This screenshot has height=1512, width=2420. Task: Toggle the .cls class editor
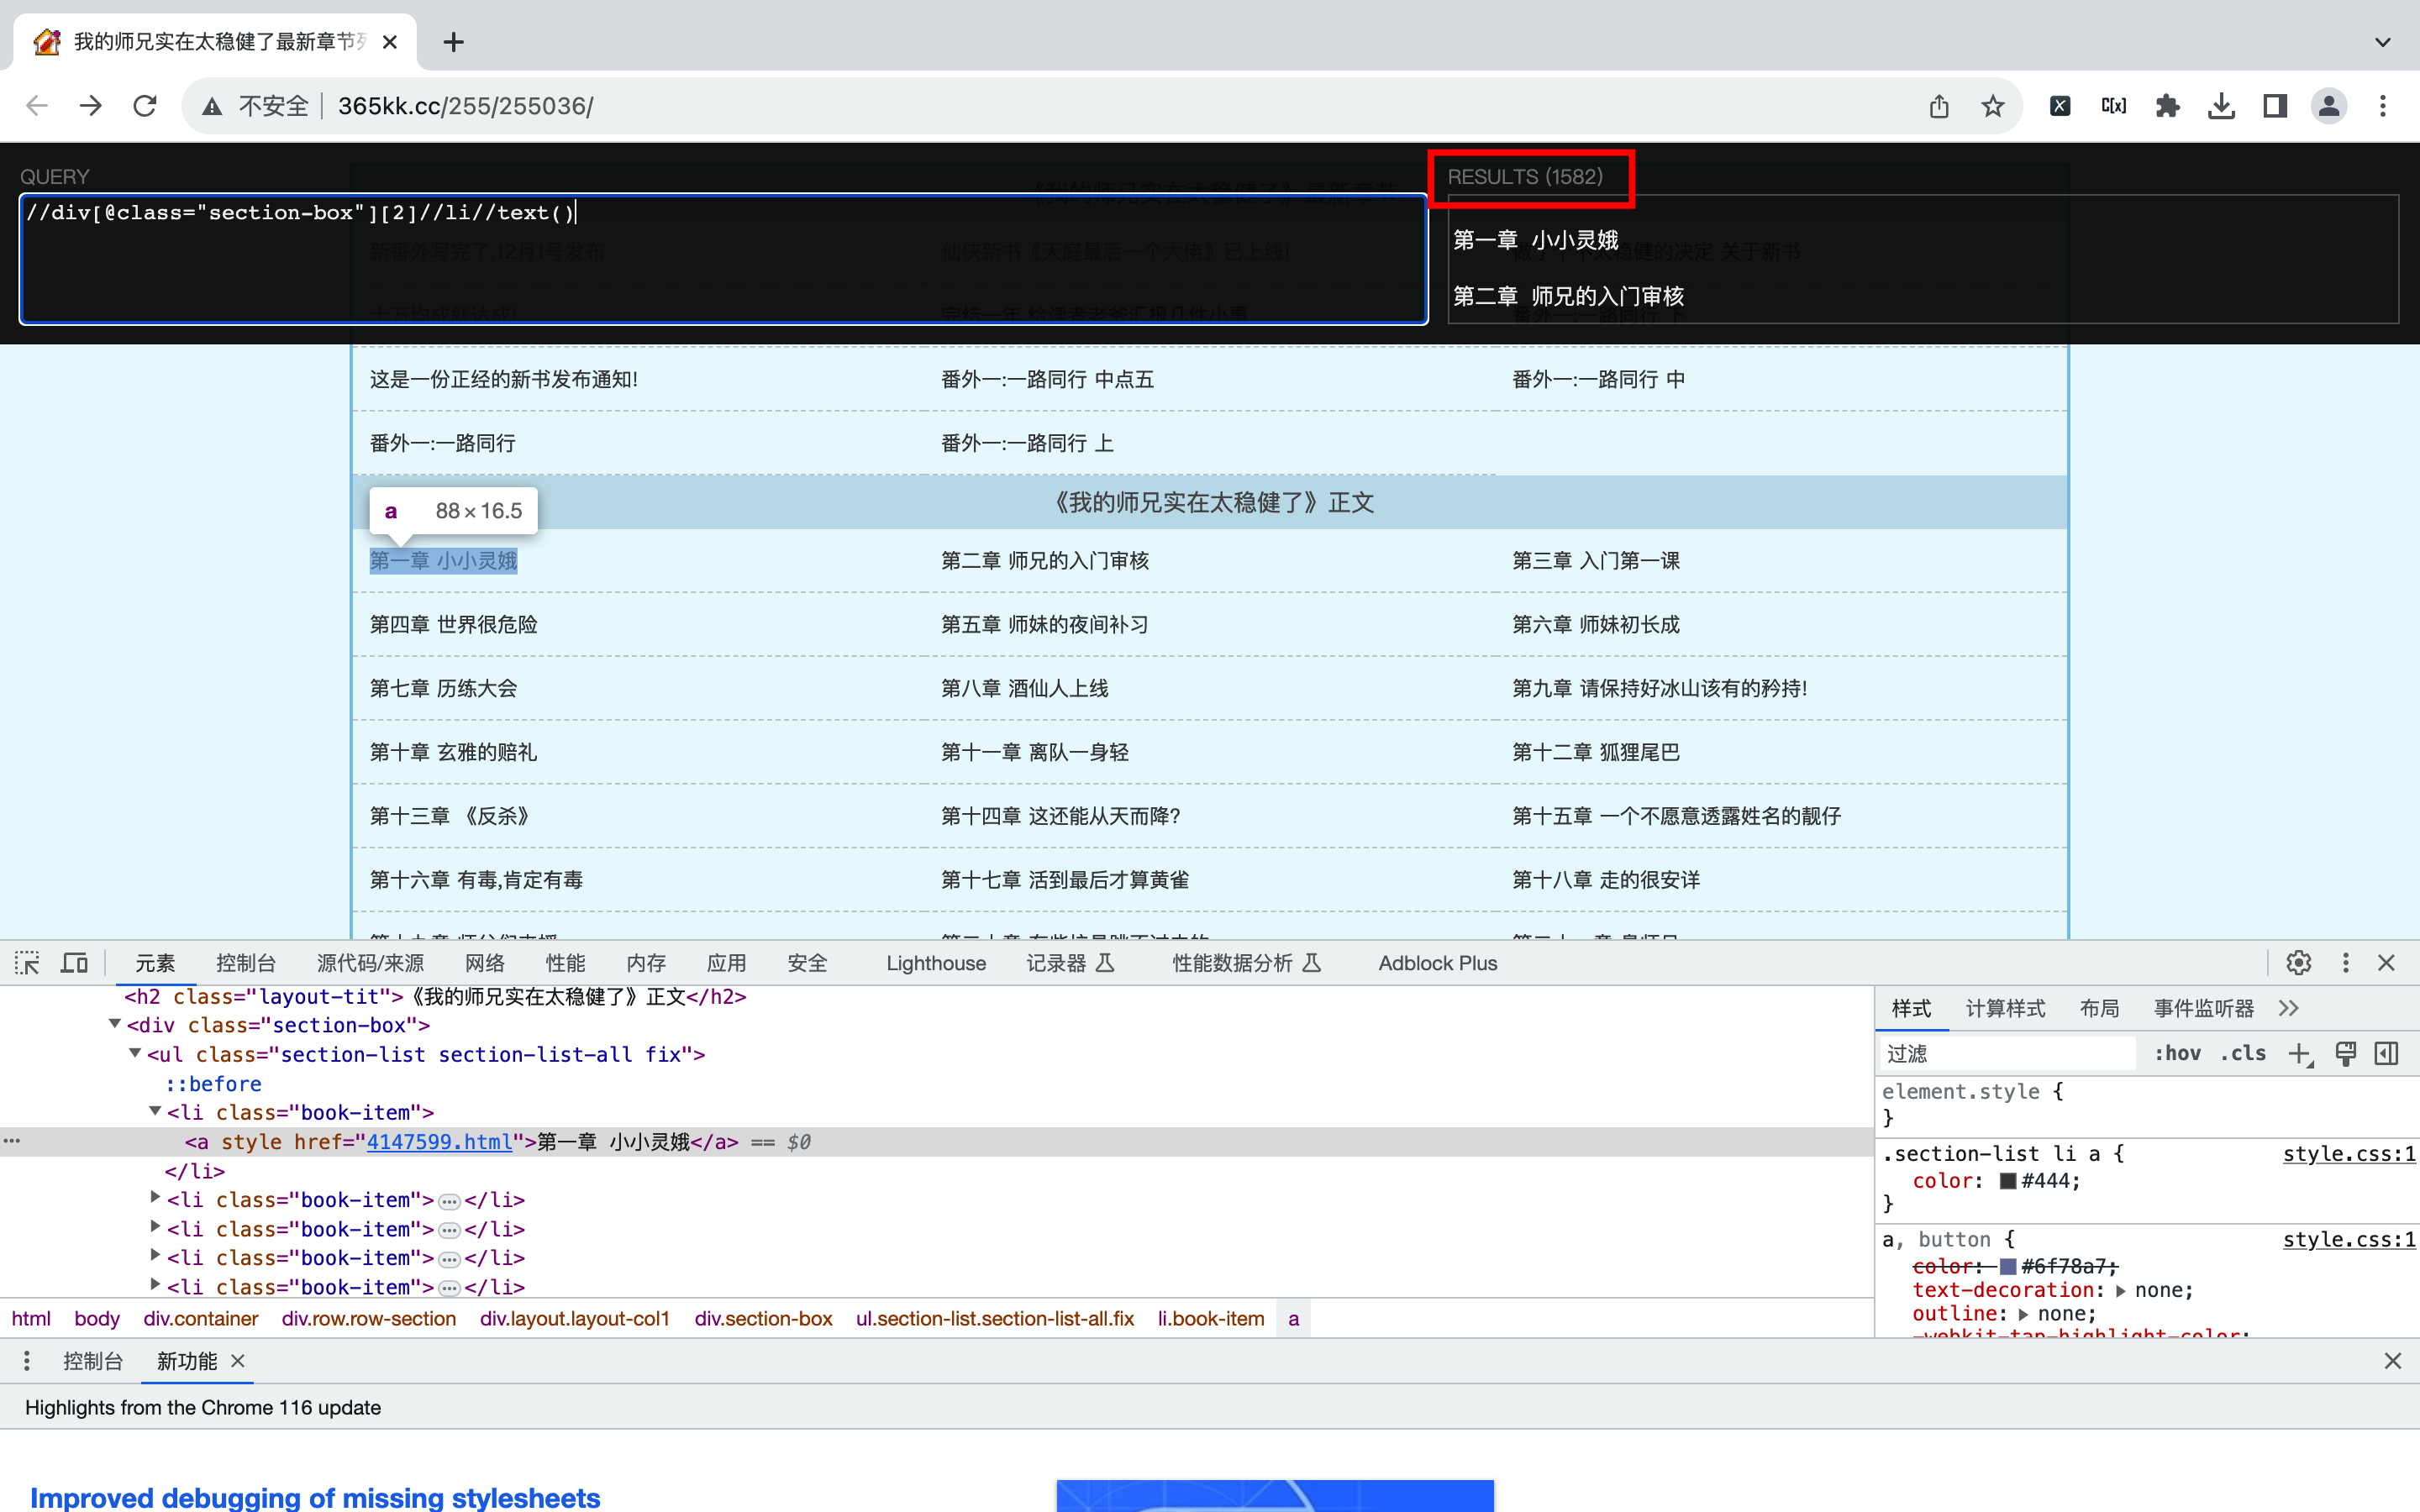[x=2243, y=1053]
